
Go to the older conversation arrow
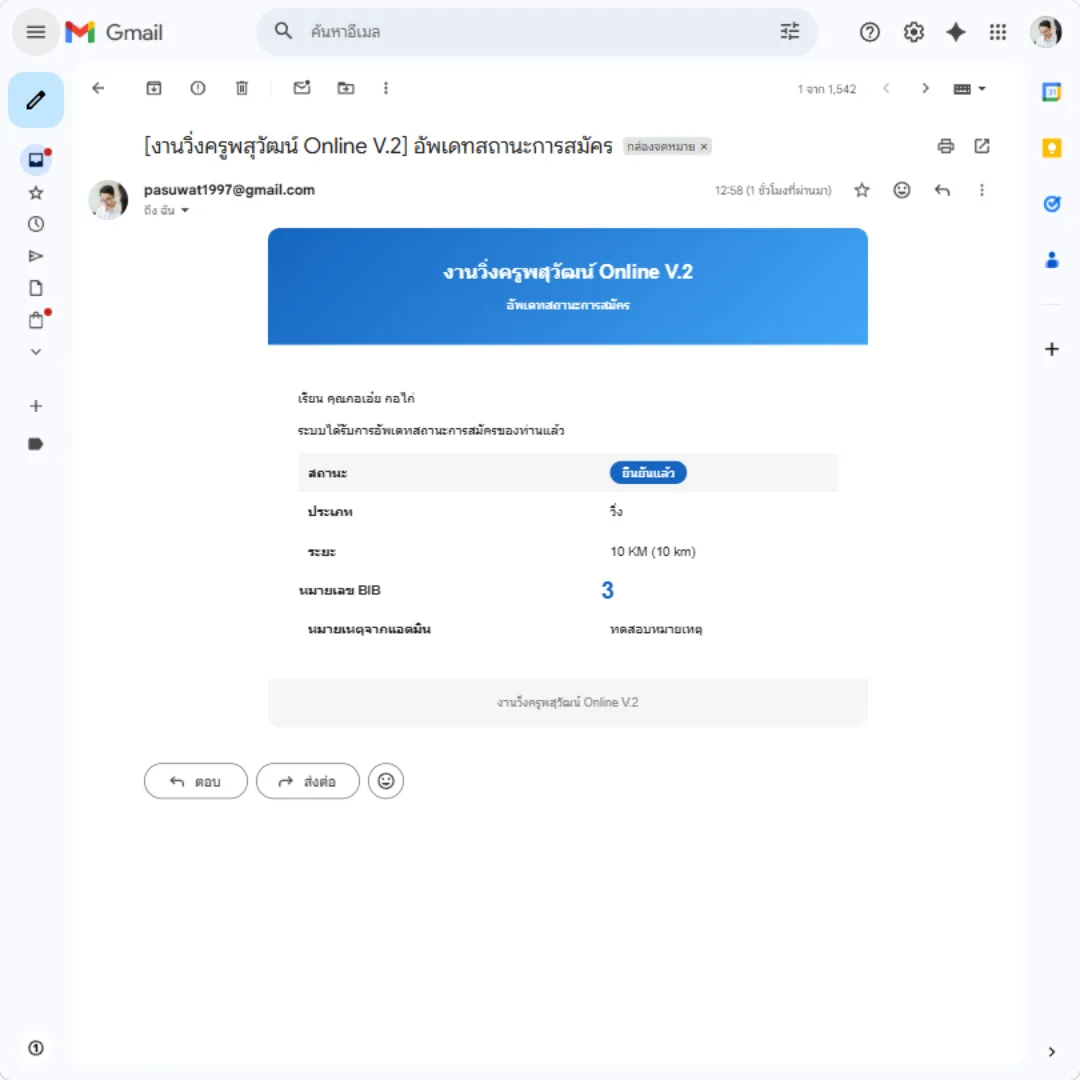point(925,88)
